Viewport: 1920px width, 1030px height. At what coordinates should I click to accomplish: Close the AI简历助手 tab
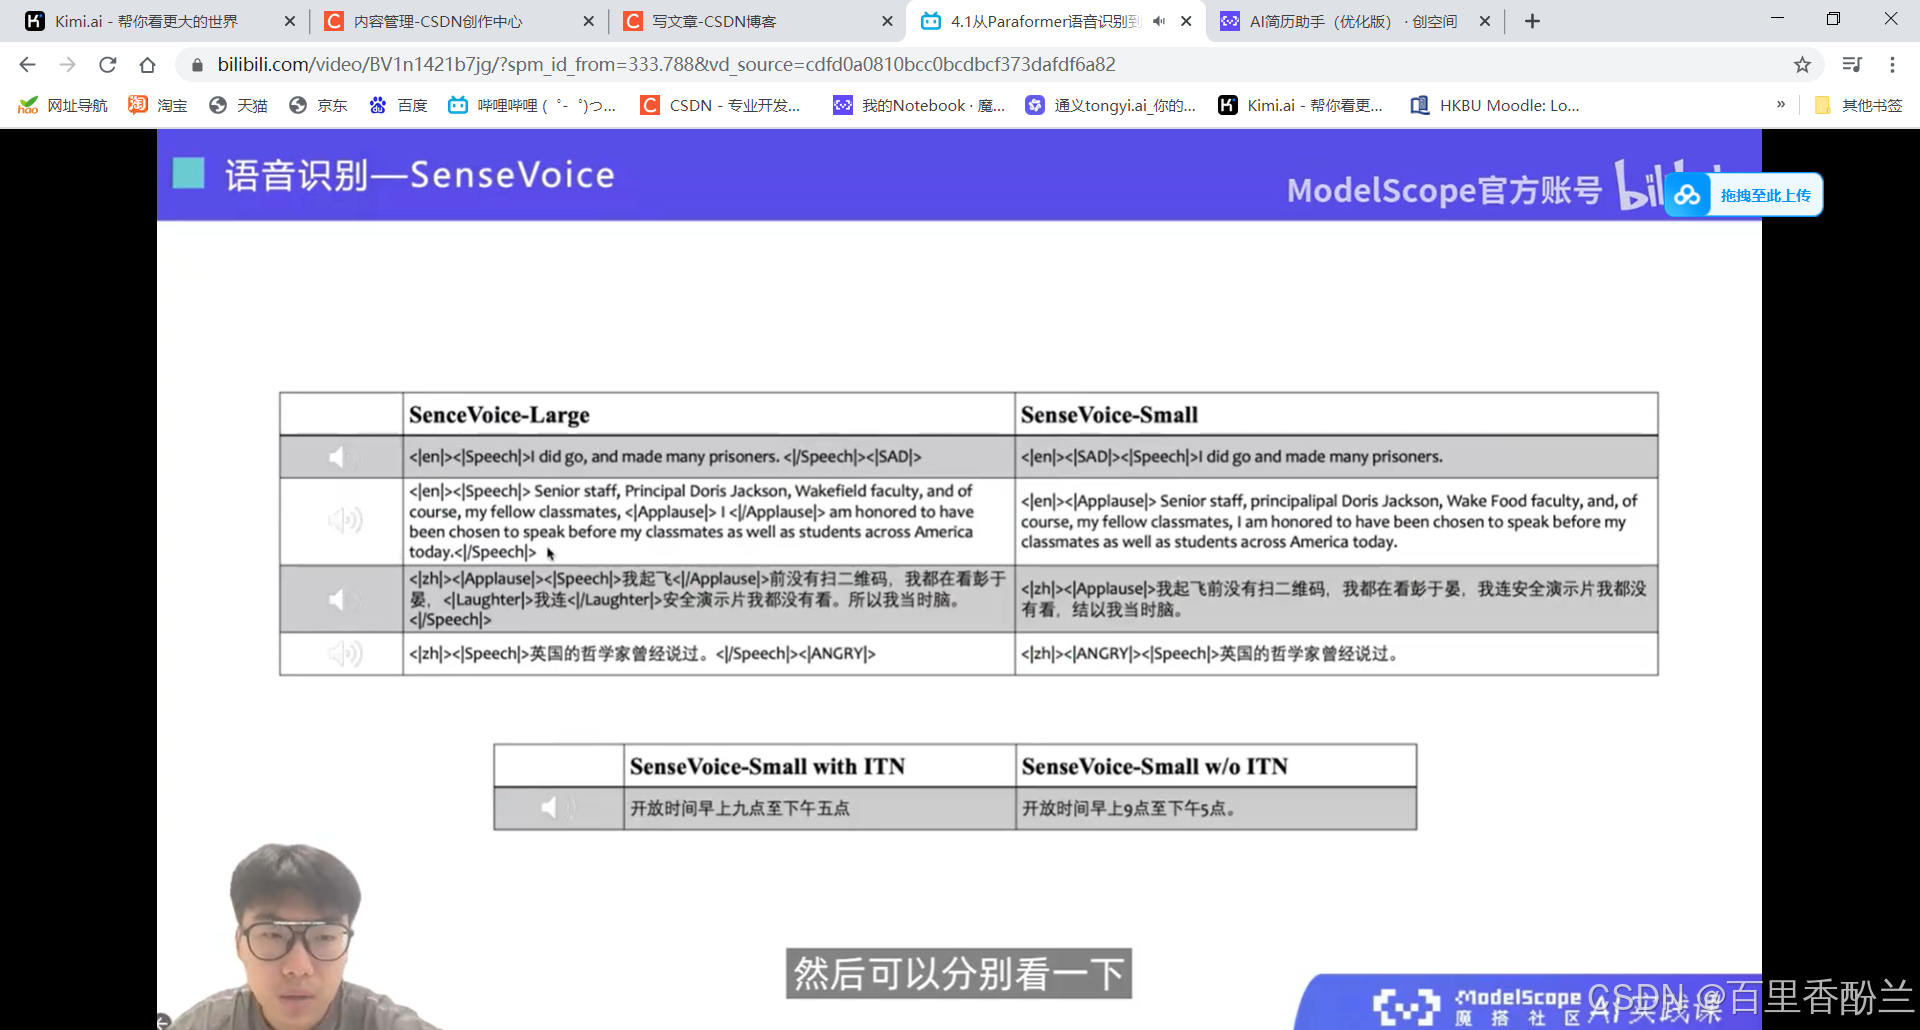point(1485,21)
